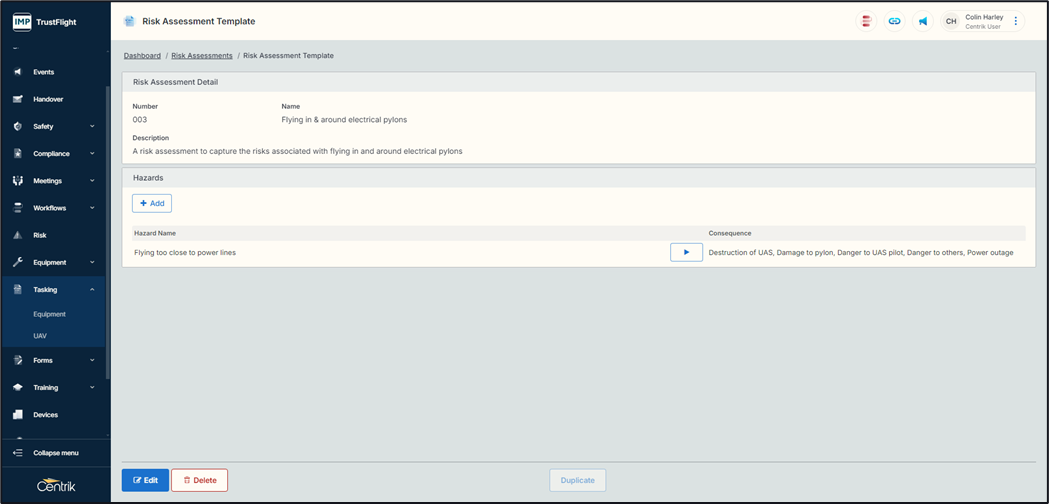This screenshot has height=504, width=1049.
Task: Click the Devices icon in sidebar
Action: pos(17,414)
